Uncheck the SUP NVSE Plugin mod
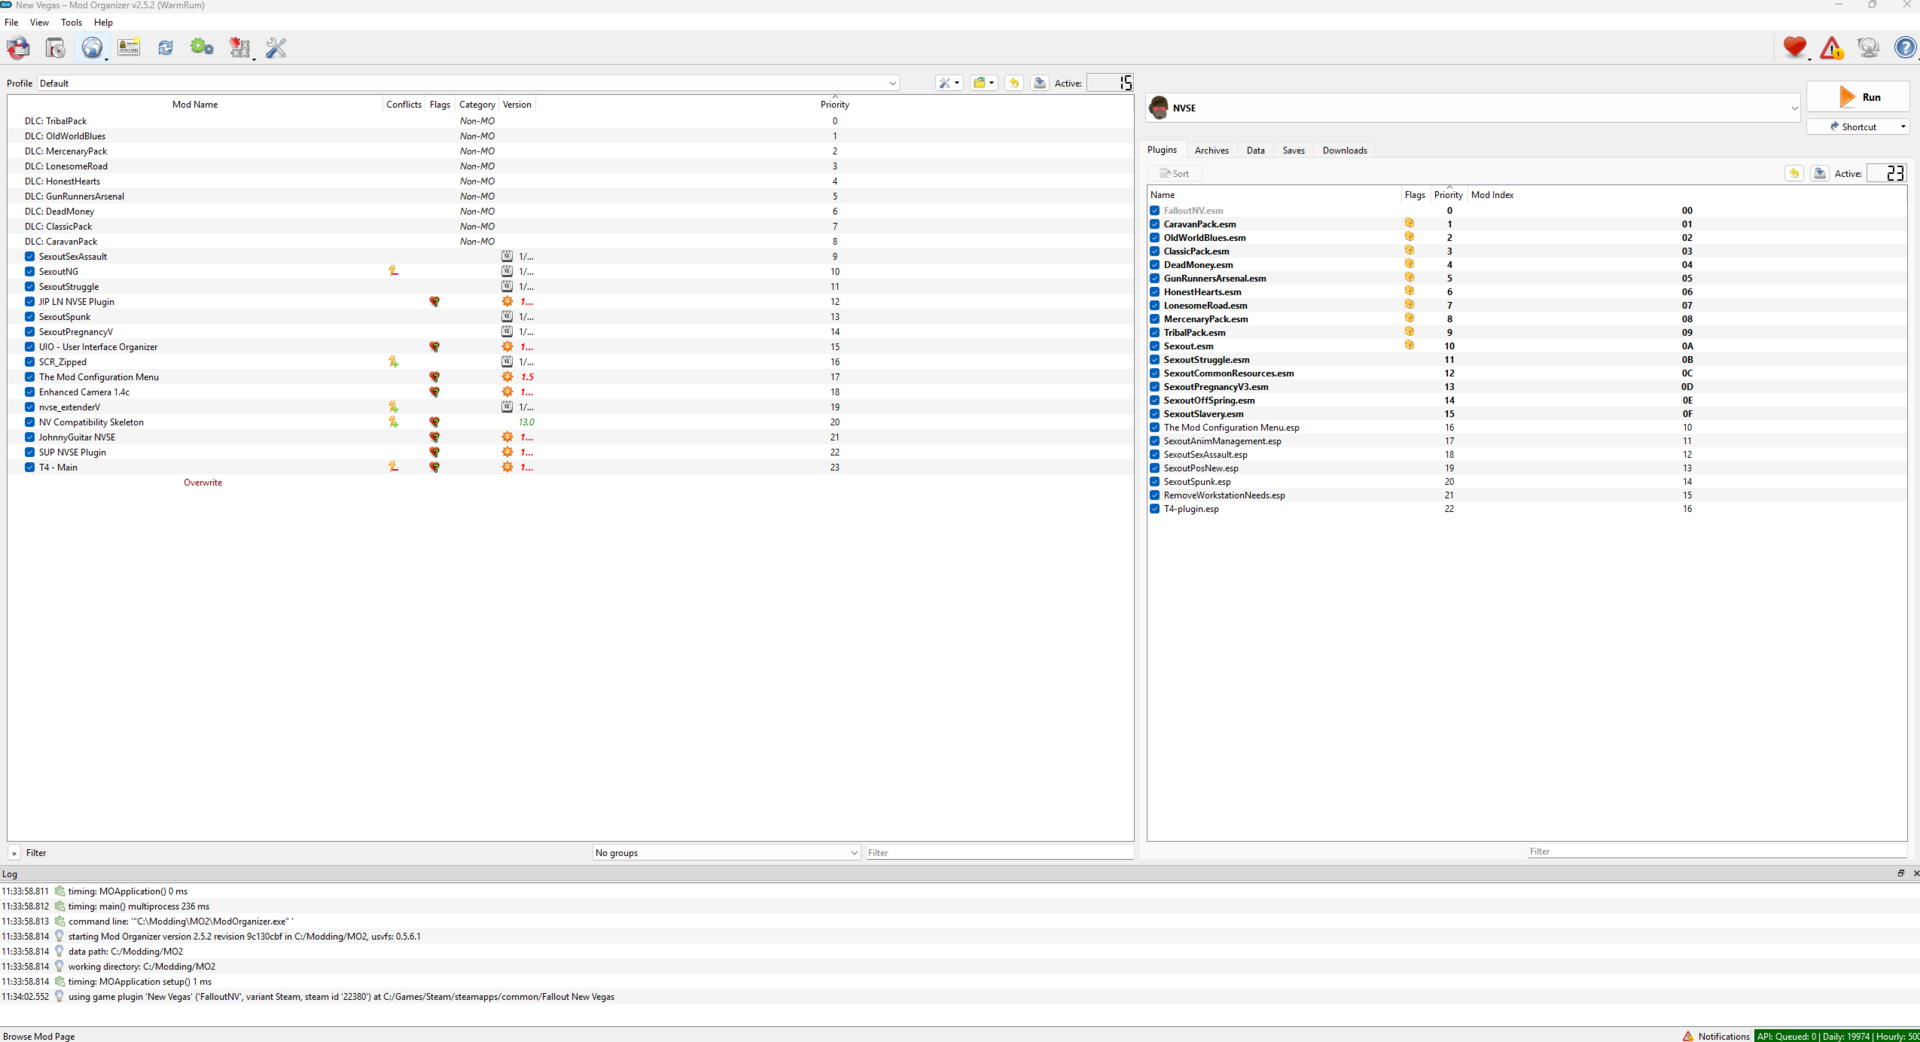1920x1042 pixels. click(x=29, y=452)
